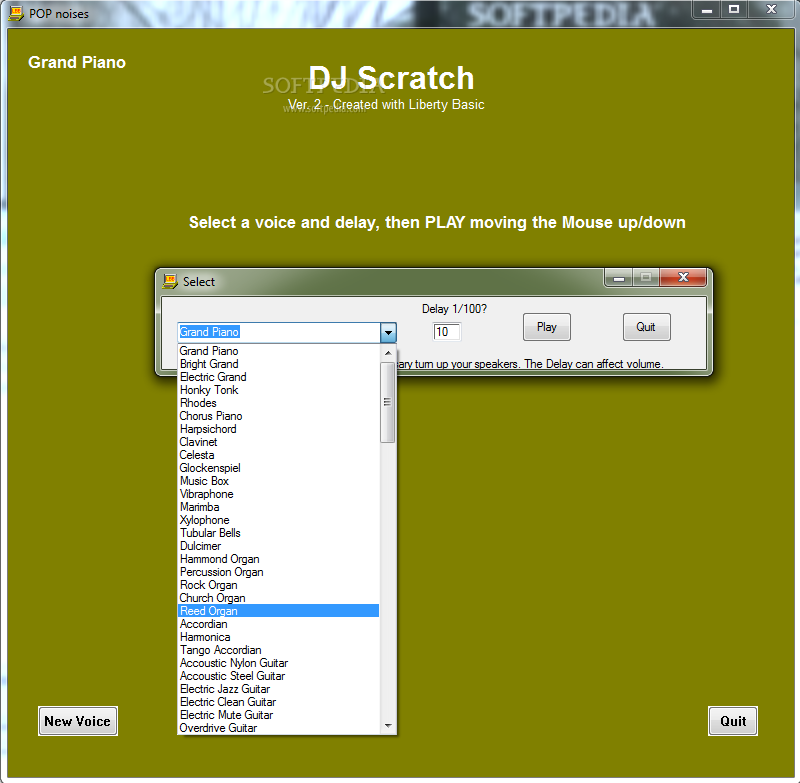Image resolution: width=800 pixels, height=783 pixels.
Task: Choose Dulcimer from the list
Action: click(x=279, y=546)
